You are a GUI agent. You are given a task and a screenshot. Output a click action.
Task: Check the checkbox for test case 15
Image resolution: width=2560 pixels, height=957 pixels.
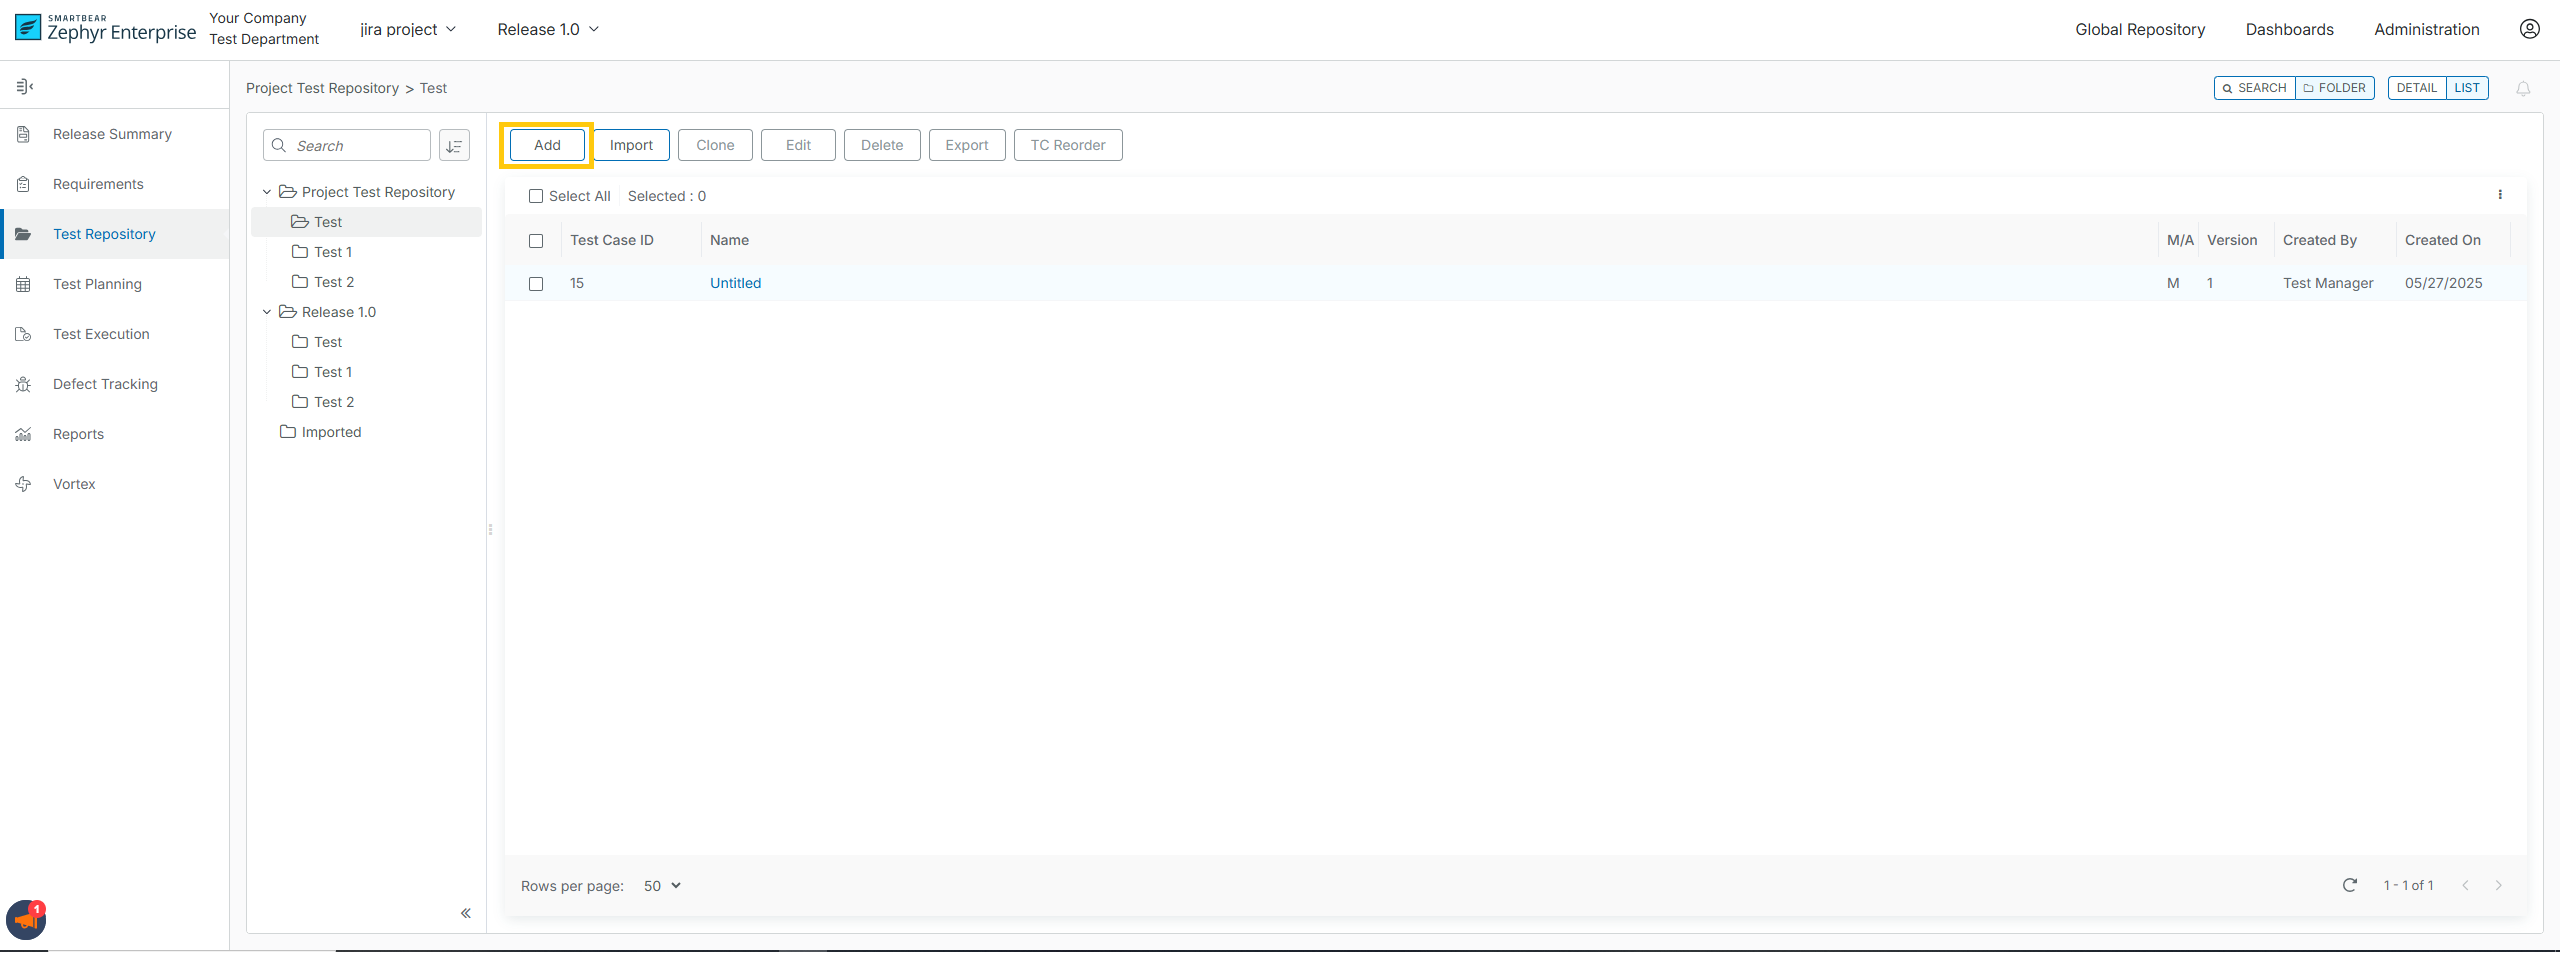pyautogui.click(x=536, y=284)
